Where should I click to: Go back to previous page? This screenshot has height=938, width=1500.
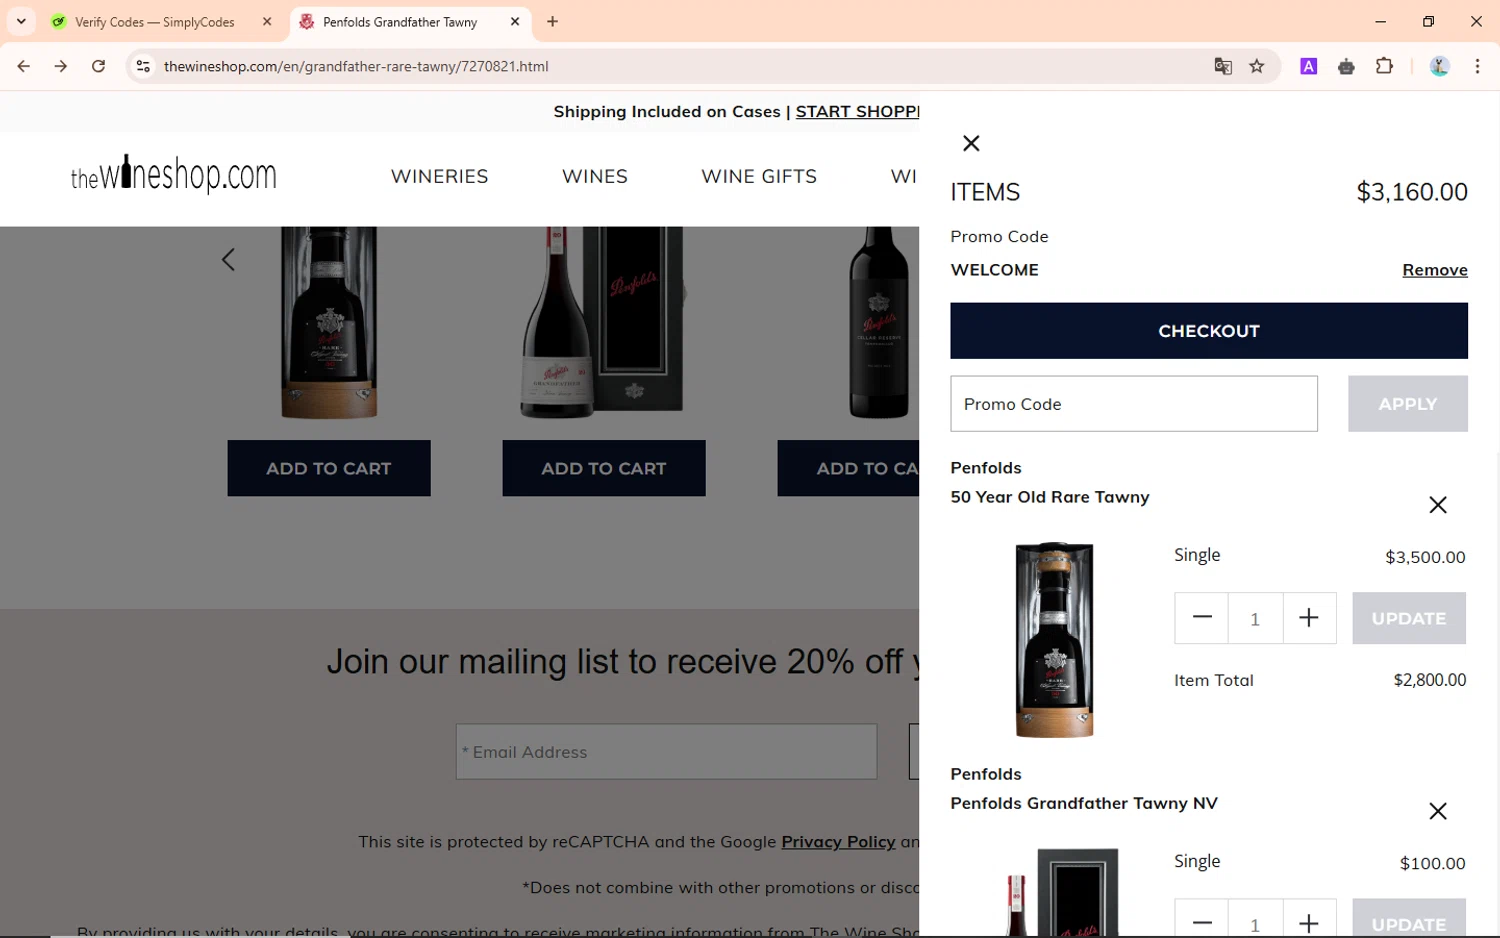pyautogui.click(x=24, y=66)
